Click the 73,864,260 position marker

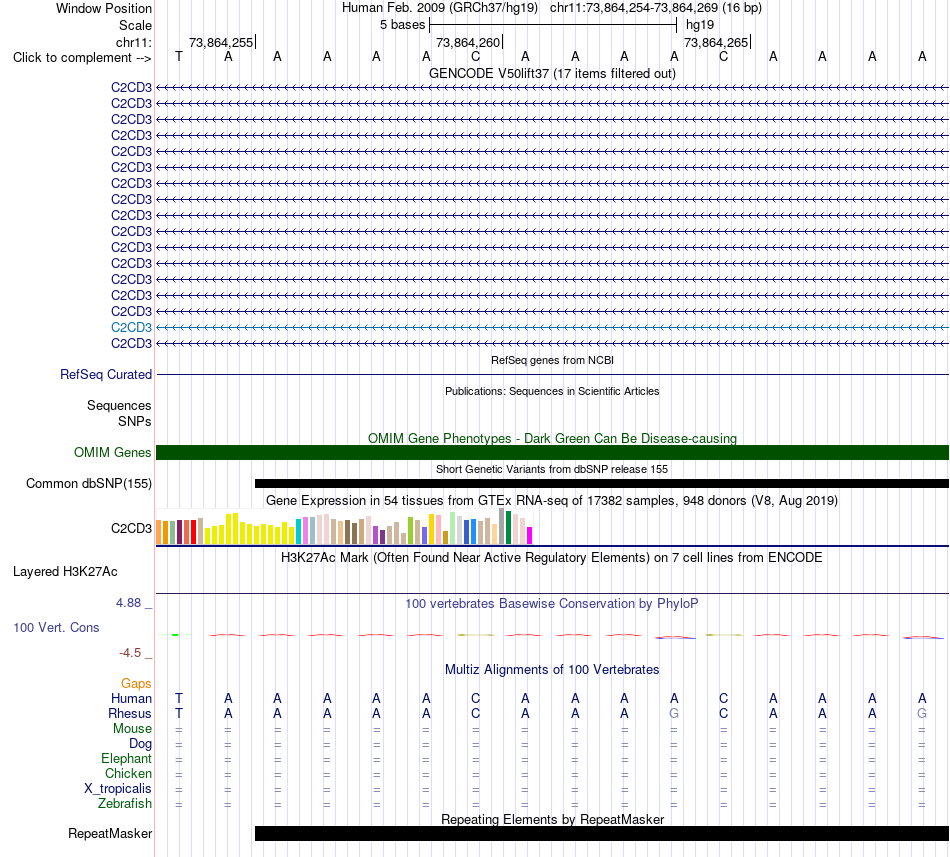point(468,42)
